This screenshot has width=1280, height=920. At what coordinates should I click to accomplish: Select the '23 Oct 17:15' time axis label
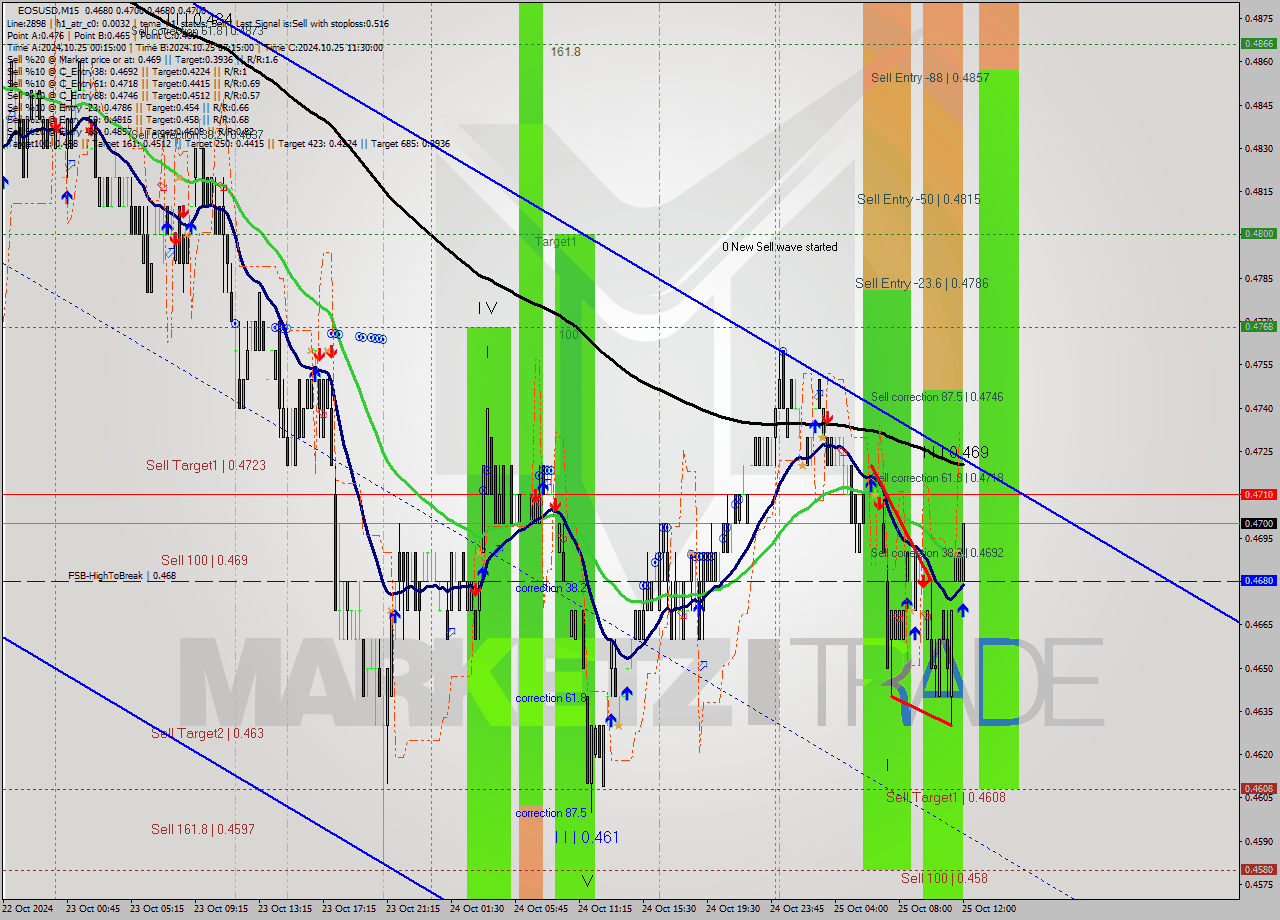click(x=349, y=909)
